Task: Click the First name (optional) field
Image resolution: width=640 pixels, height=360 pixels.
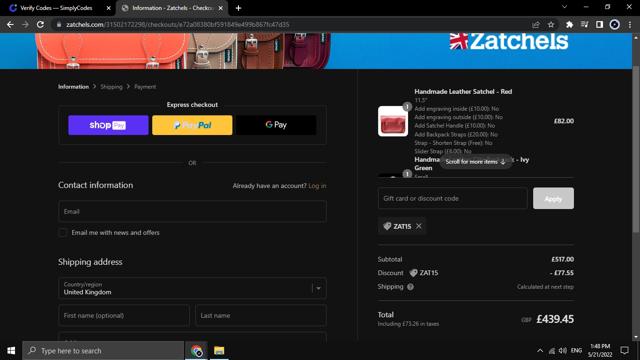Action: [124, 316]
